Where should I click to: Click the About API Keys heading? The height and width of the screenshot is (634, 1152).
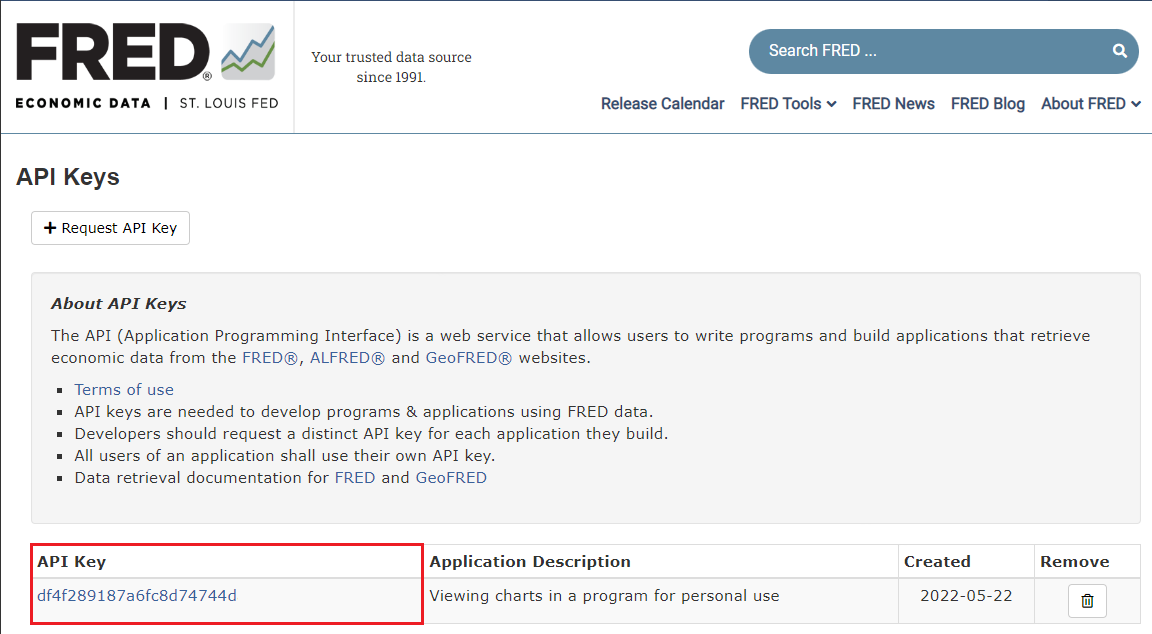(x=118, y=303)
